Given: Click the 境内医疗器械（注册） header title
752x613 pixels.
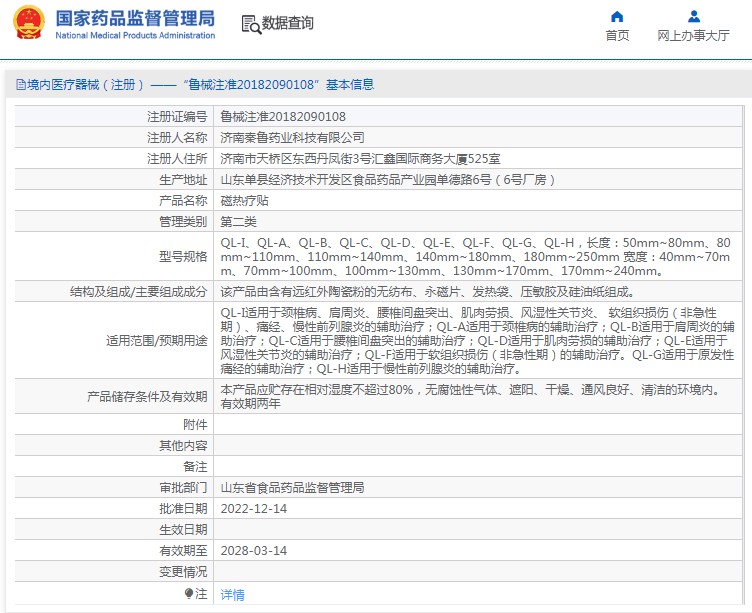Looking at the screenshot, I should (85, 85).
